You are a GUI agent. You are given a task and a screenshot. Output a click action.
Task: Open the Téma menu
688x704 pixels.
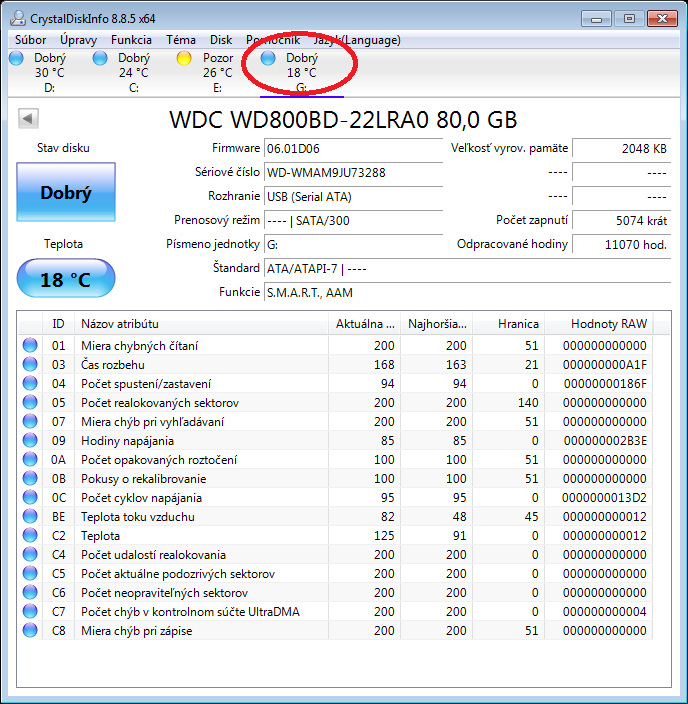181,40
